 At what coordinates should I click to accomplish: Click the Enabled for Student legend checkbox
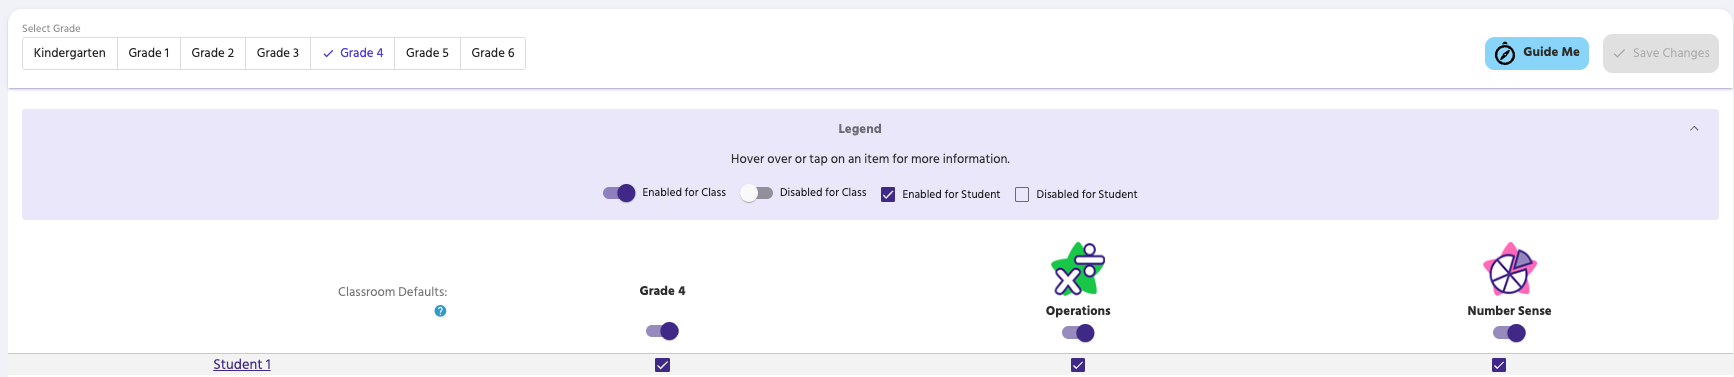click(x=888, y=195)
